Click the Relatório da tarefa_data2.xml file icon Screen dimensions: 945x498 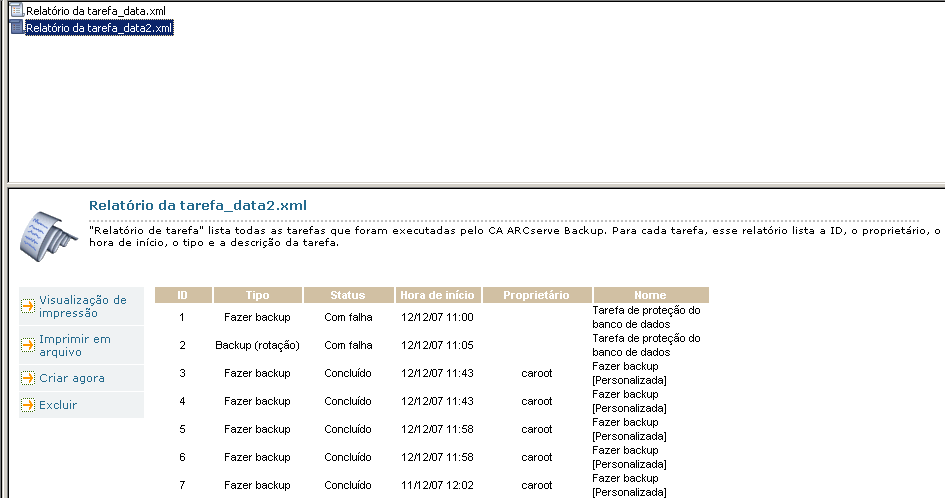pos(16,27)
